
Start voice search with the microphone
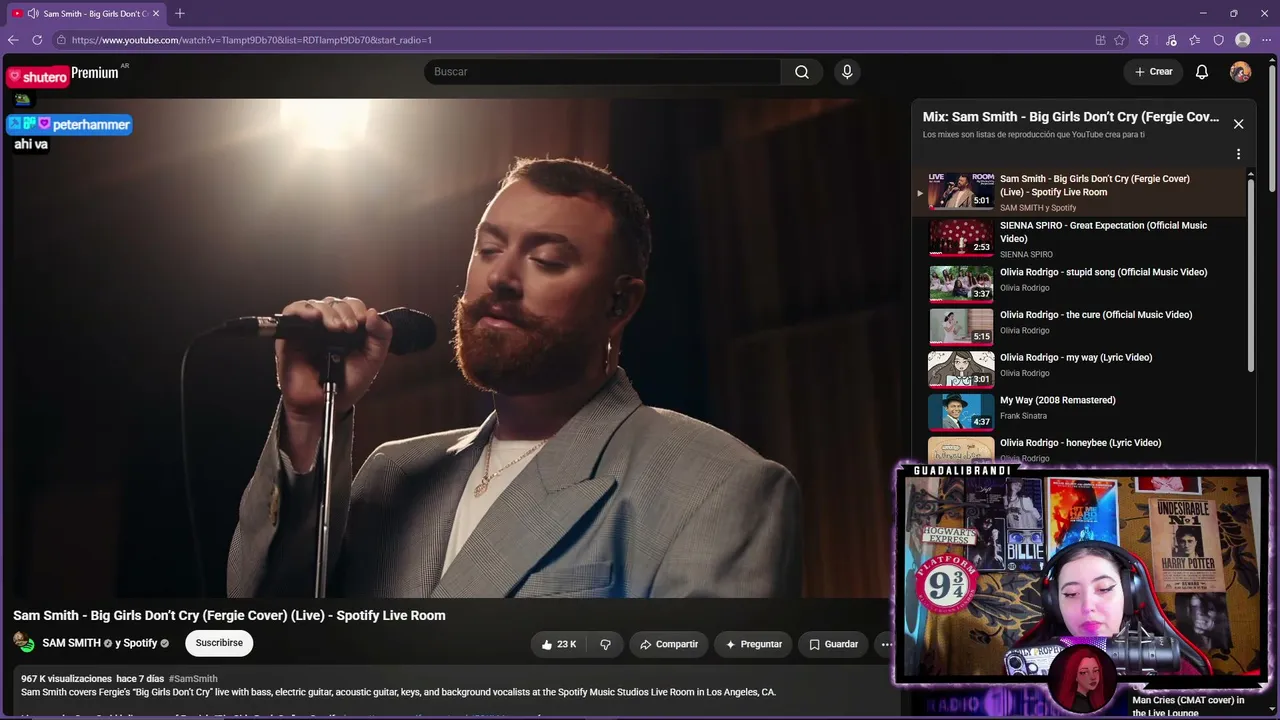click(847, 72)
